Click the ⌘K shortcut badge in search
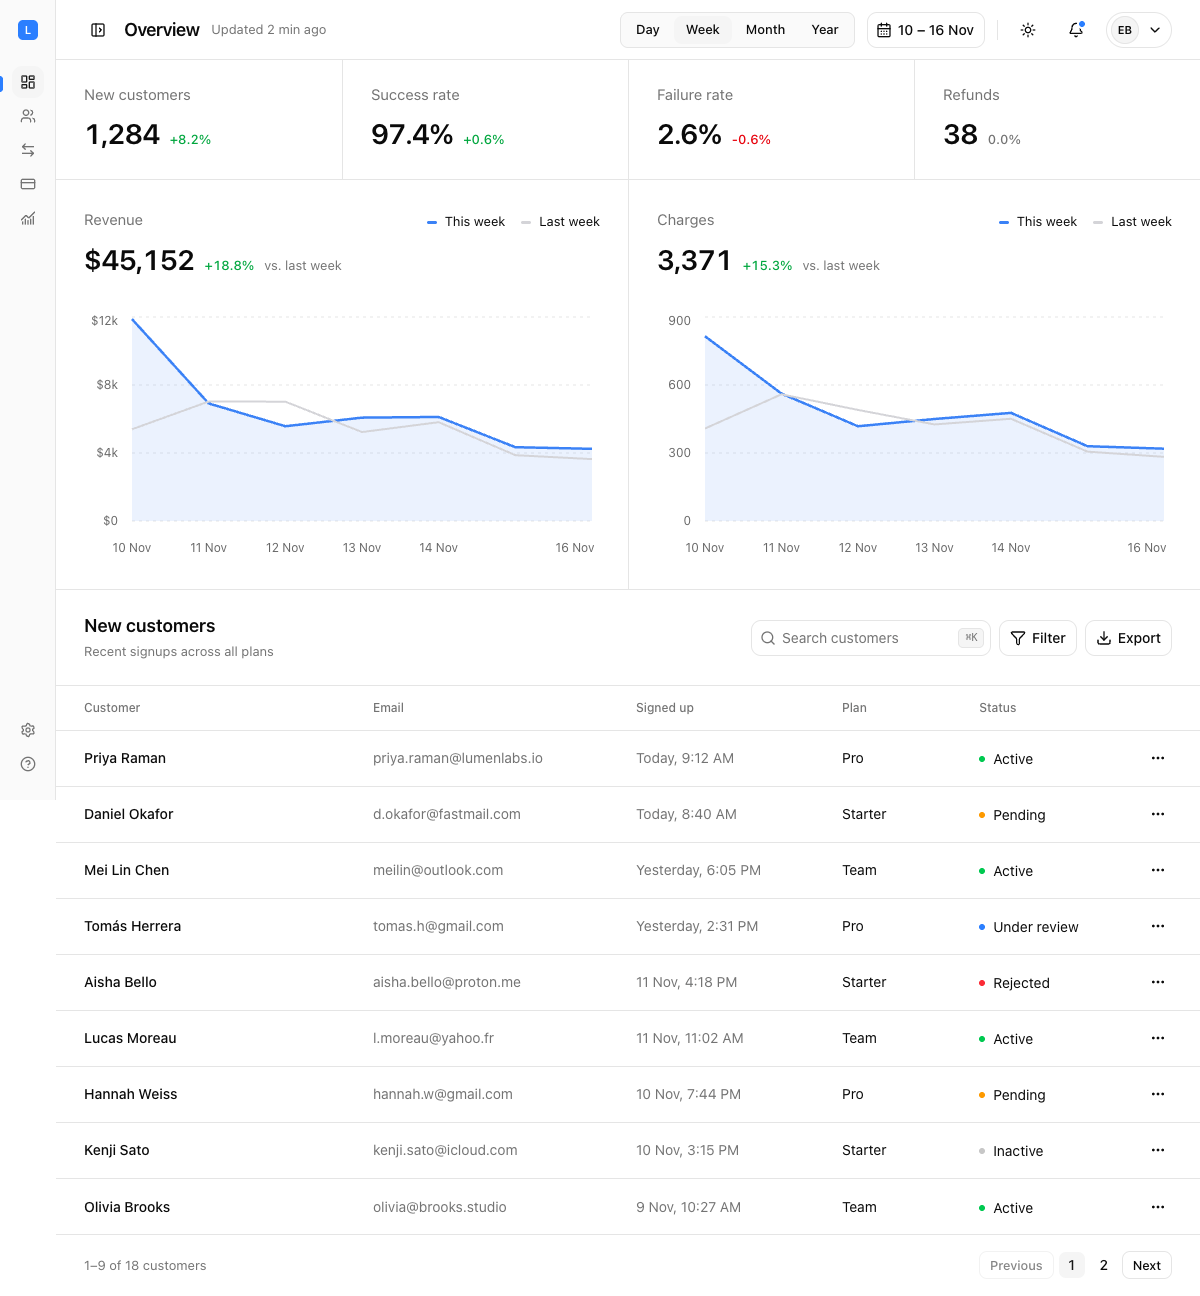The image size is (1200, 1296). 971,638
